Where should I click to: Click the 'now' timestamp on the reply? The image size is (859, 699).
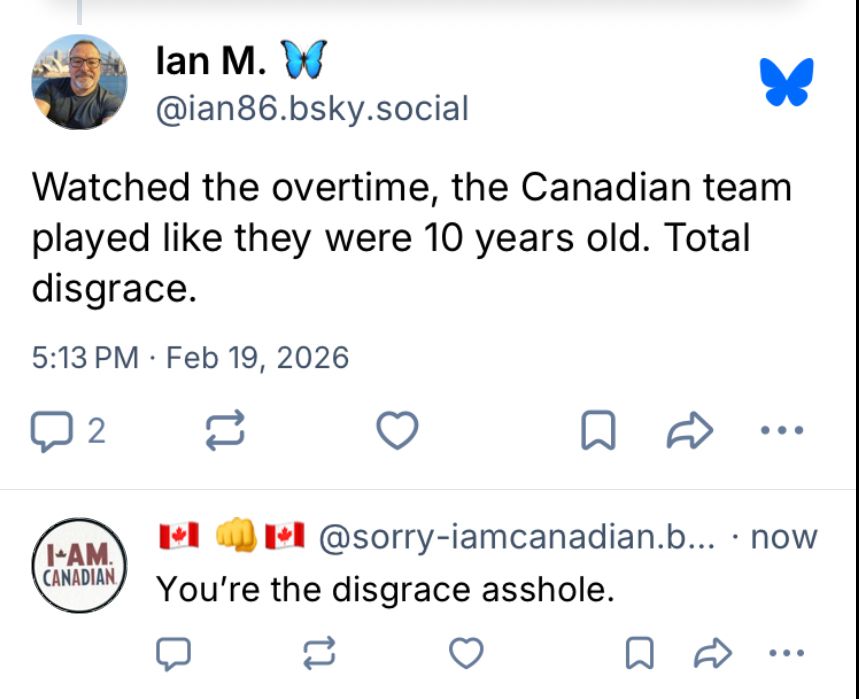tap(784, 537)
